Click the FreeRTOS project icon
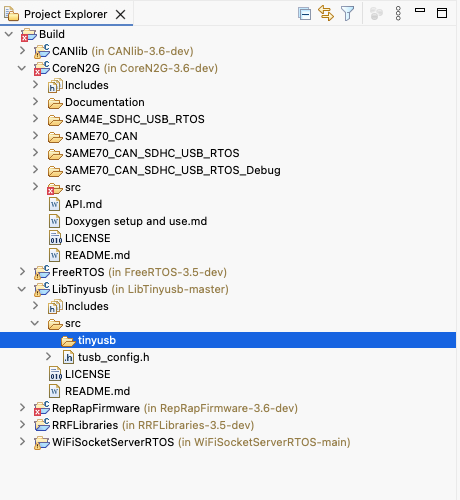Viewport: 460px width, 500px height. [42, 272]
